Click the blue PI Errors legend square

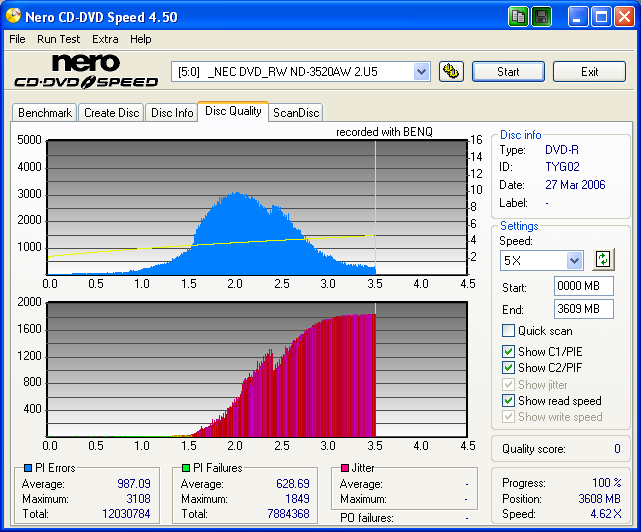click(28, 467)
